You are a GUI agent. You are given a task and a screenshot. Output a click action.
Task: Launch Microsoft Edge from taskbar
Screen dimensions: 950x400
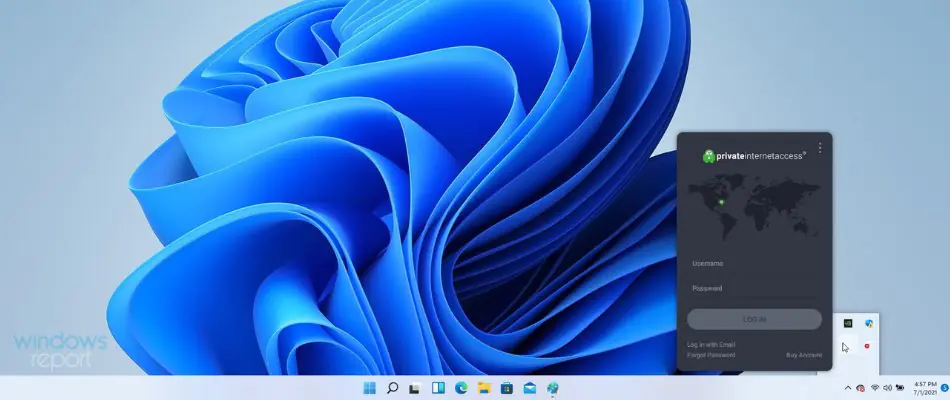(x=461, y=388)
